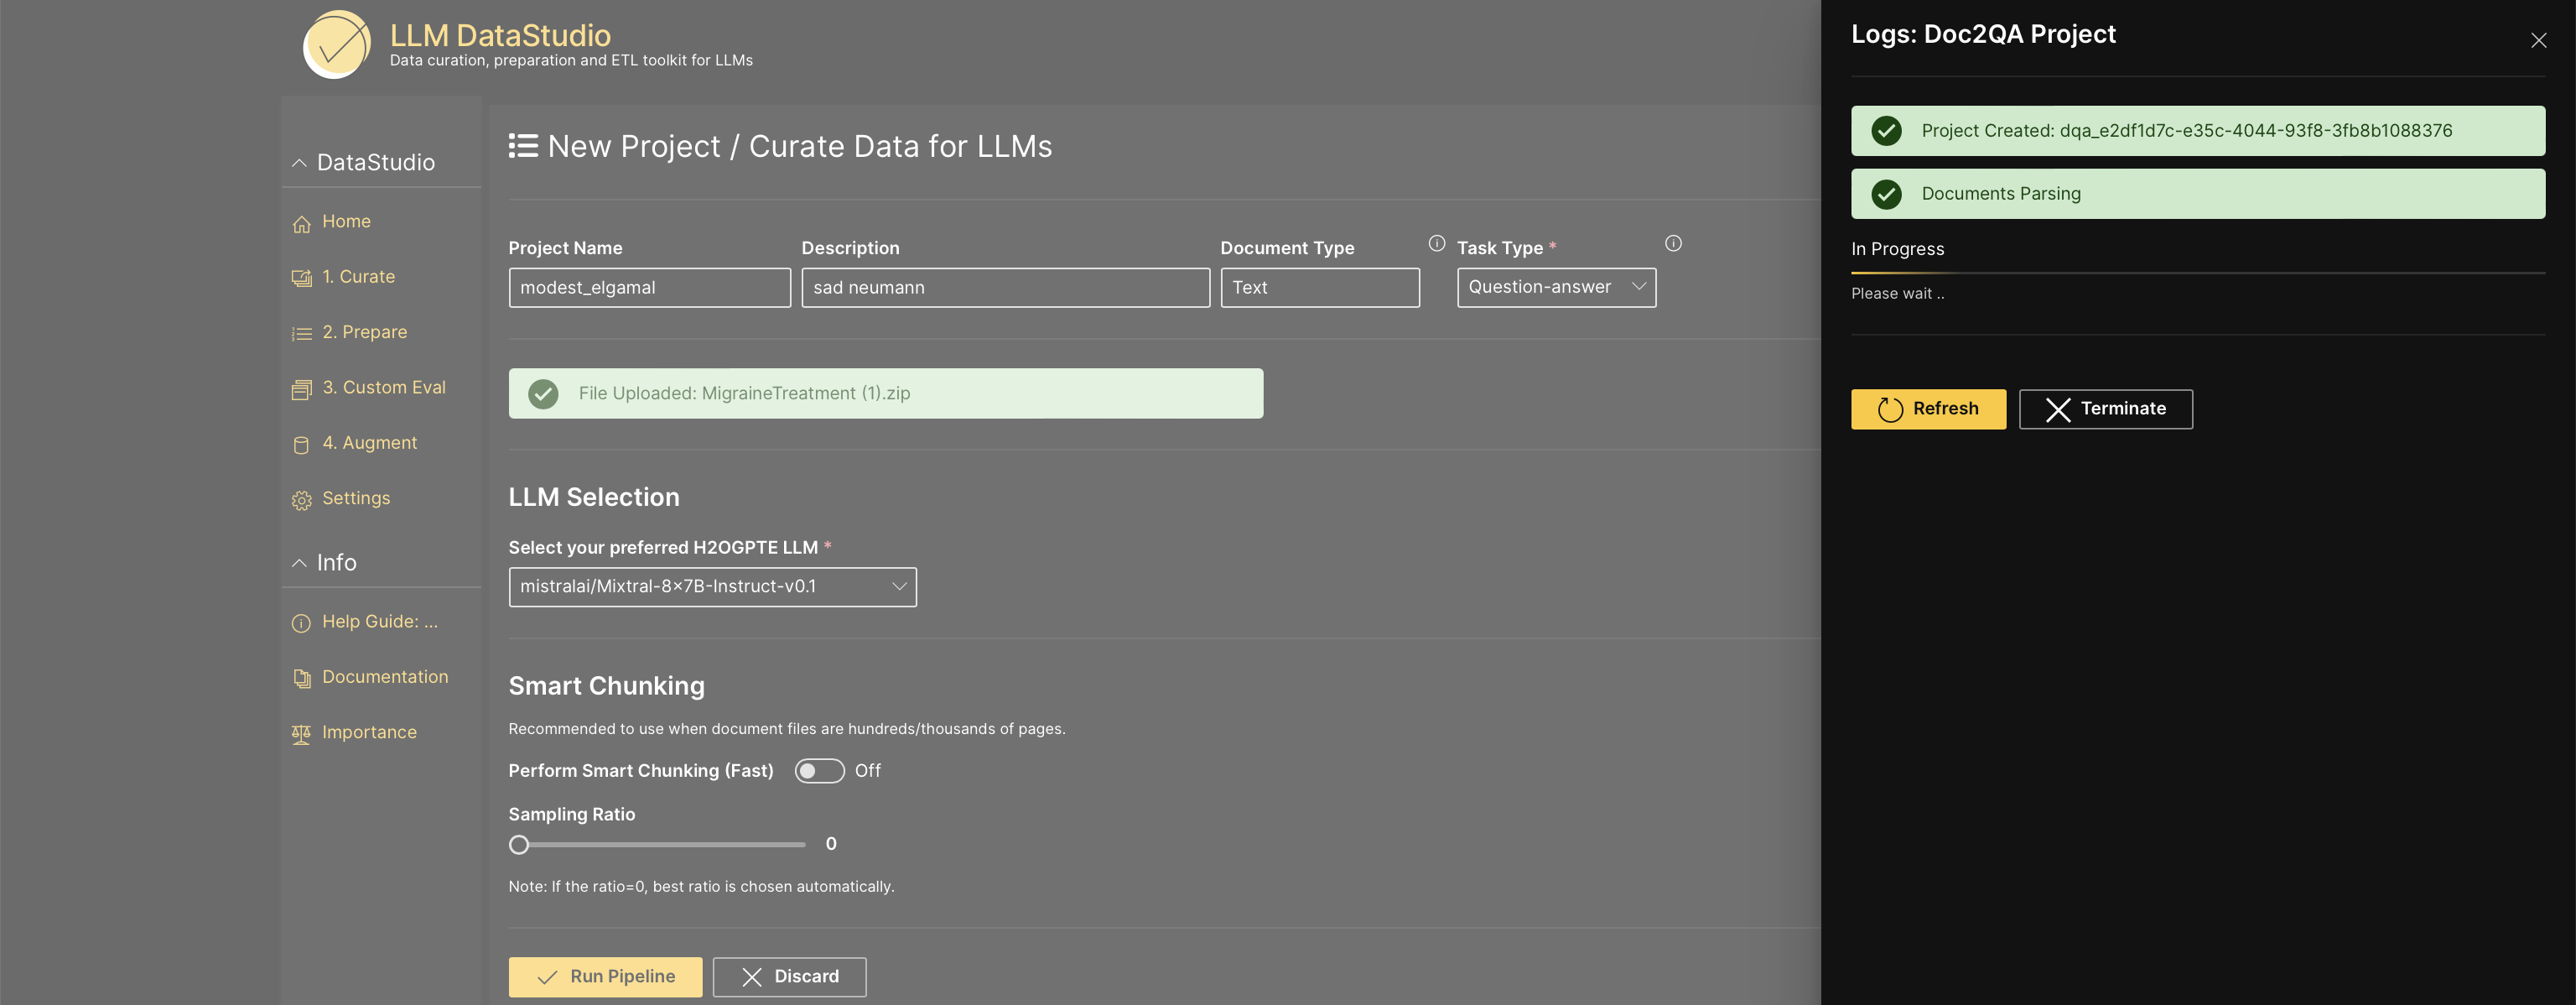The height and width of the screenshot is (1005, 2576).
Task: Collapse the Info sidebar section
Action: pos(299,563)
